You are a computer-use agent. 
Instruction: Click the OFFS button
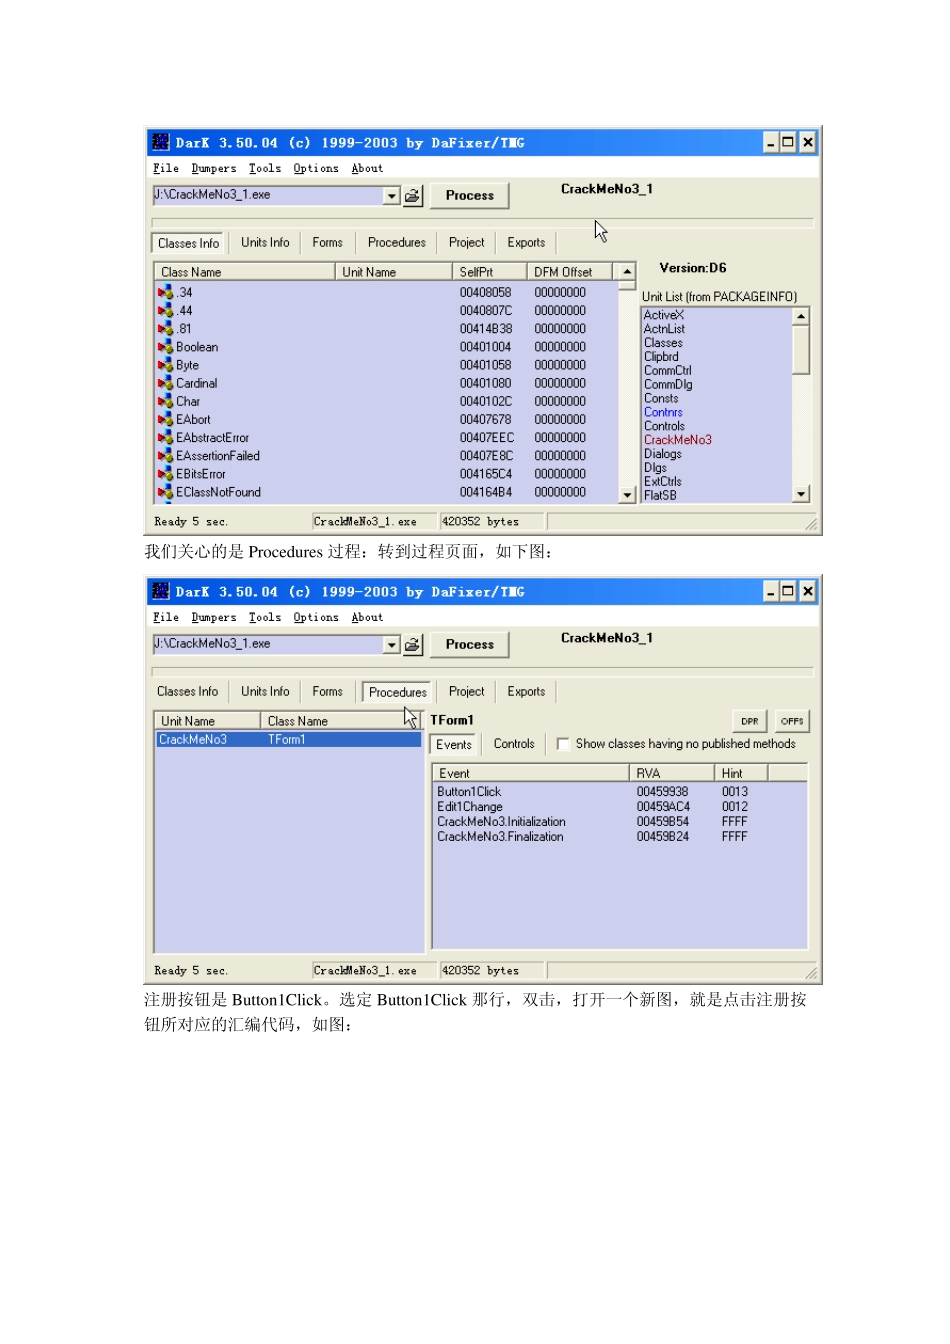(792, 721)
